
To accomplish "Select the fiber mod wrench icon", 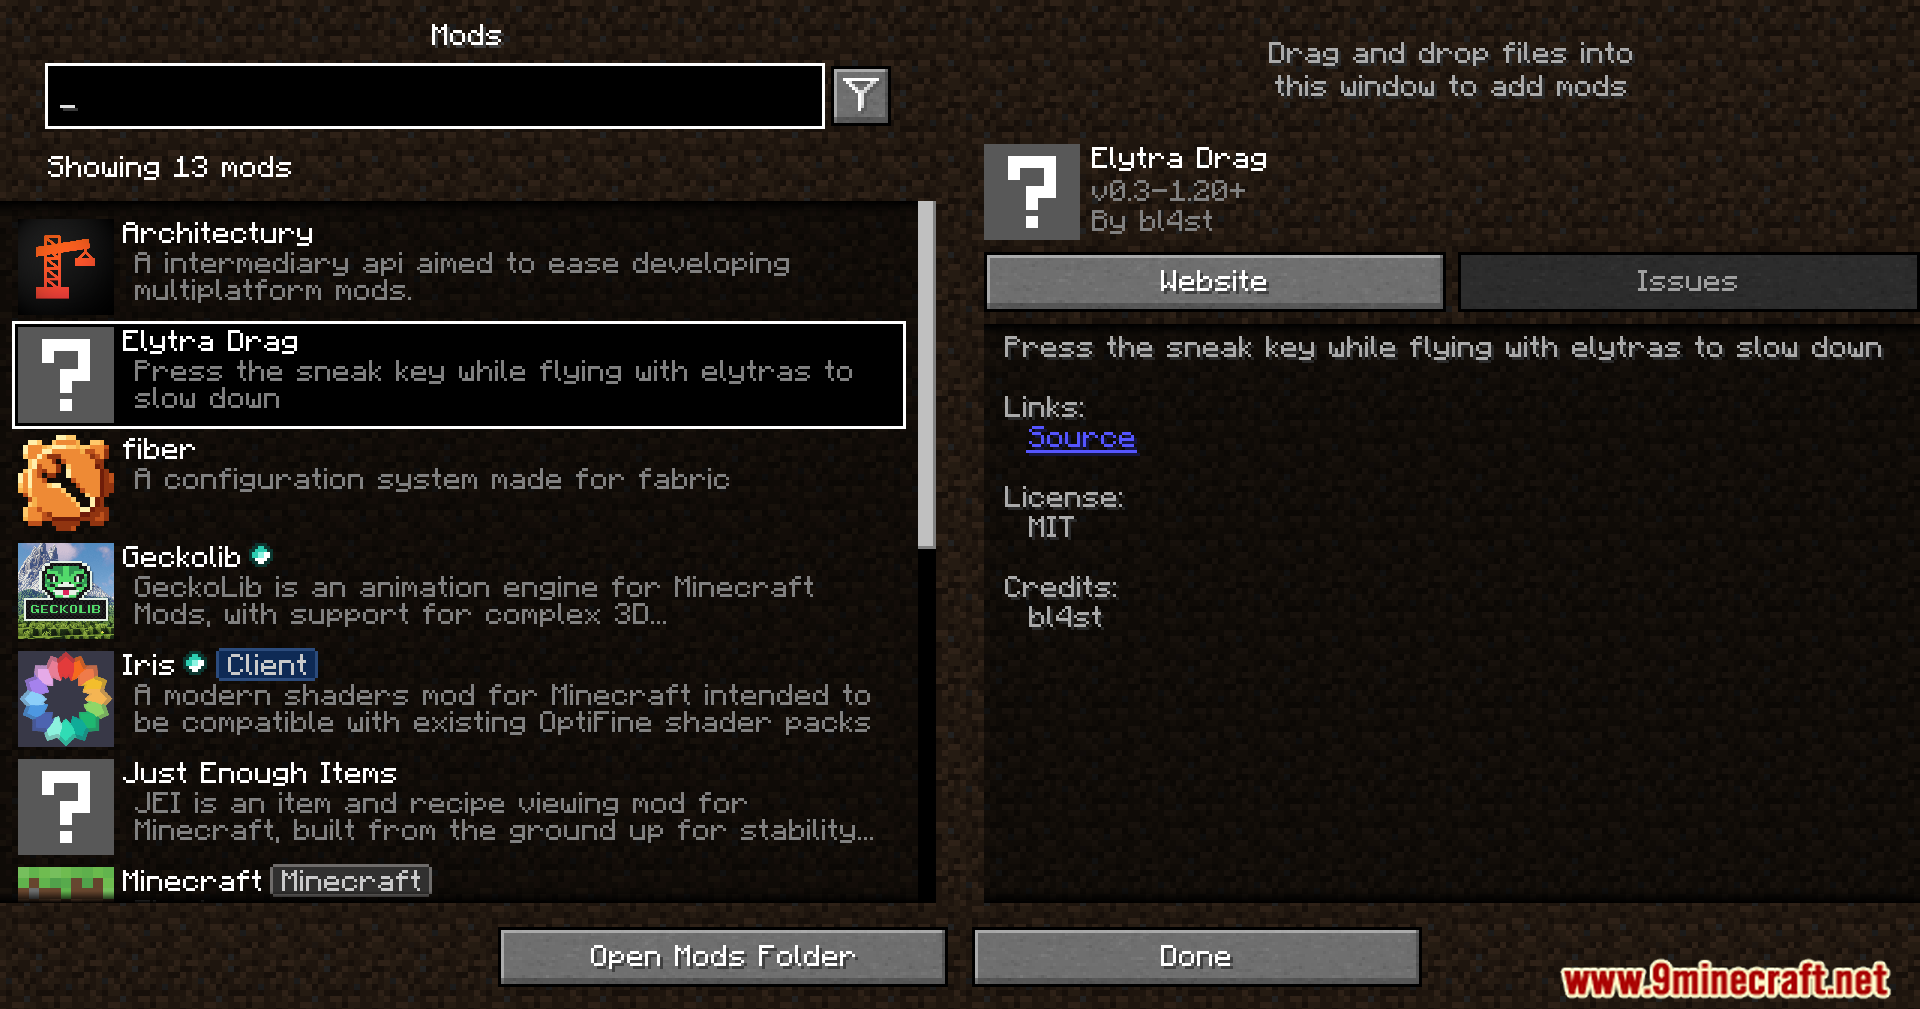I will tap(66, 483).
